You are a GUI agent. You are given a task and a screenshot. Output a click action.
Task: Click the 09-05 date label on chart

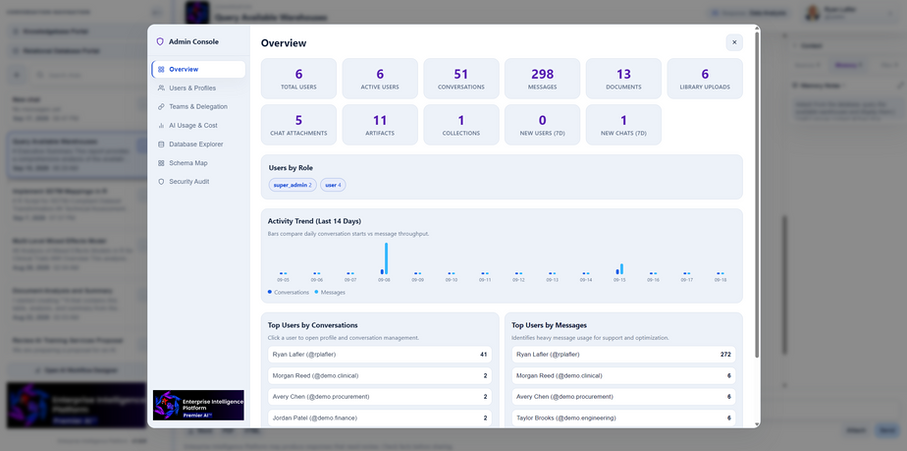click(x=283, y=280)
